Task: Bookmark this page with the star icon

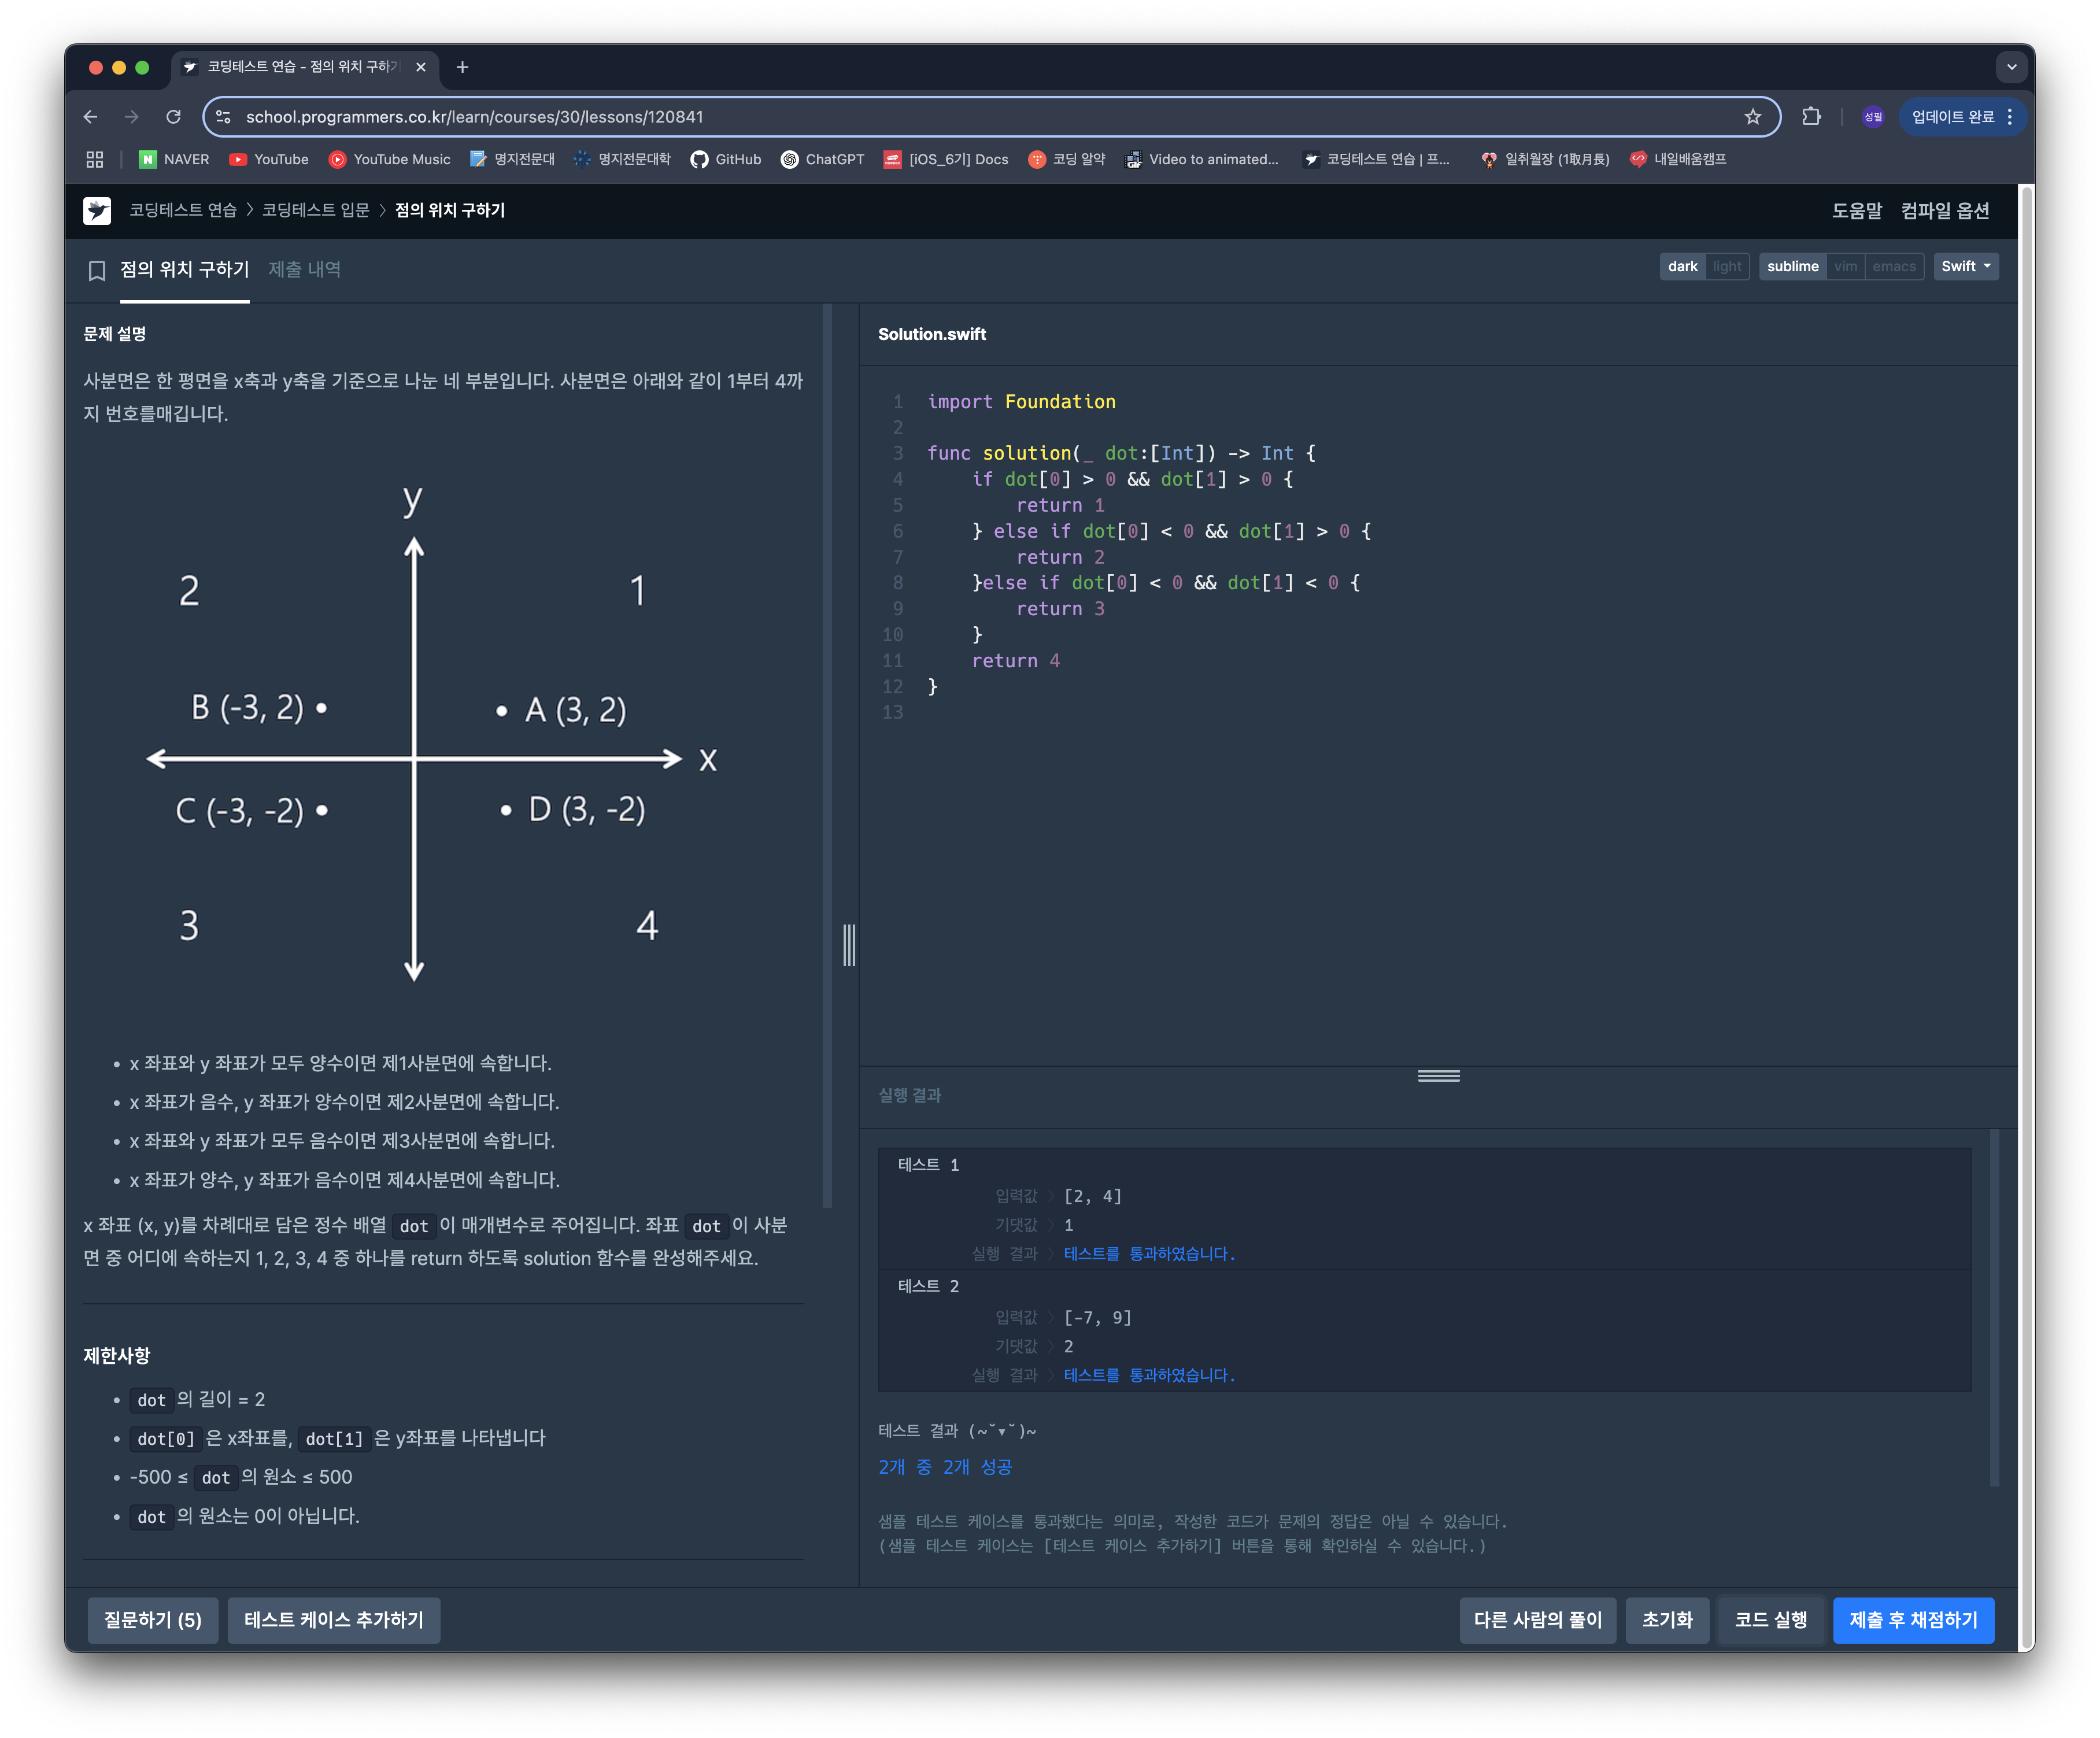Action: (1752, 117)
